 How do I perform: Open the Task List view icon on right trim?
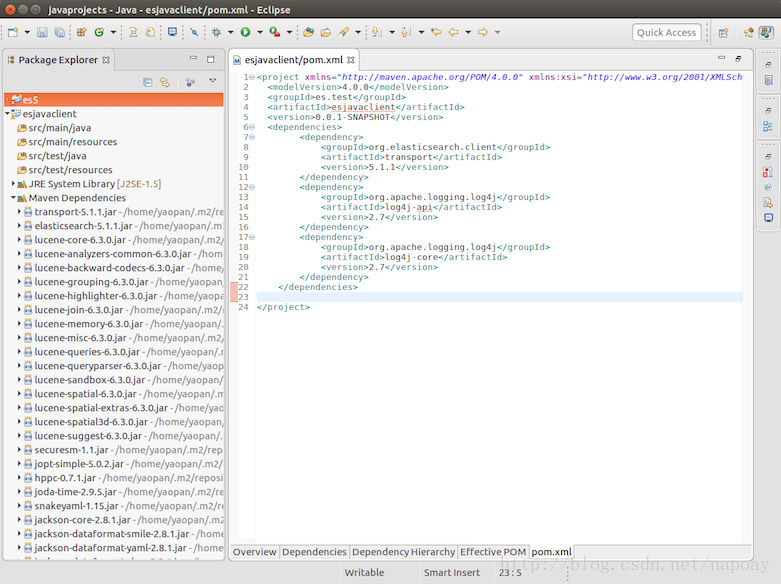768,80
